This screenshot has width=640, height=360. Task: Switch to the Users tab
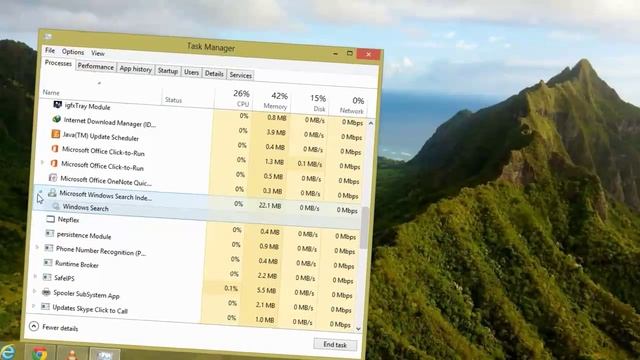pyautogui.click(x=191, y=72)
